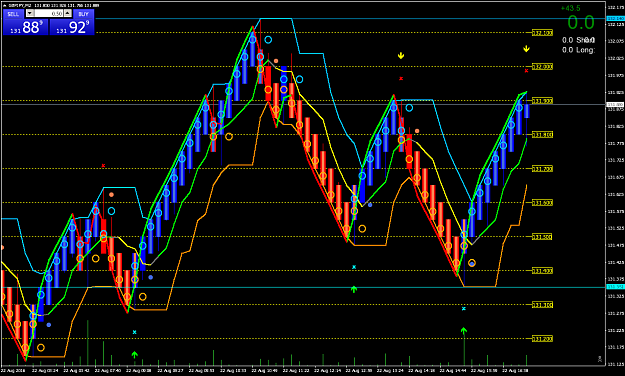
Task: Select the yellow down arrow above 13:24 peak
Action: (401, 55)
